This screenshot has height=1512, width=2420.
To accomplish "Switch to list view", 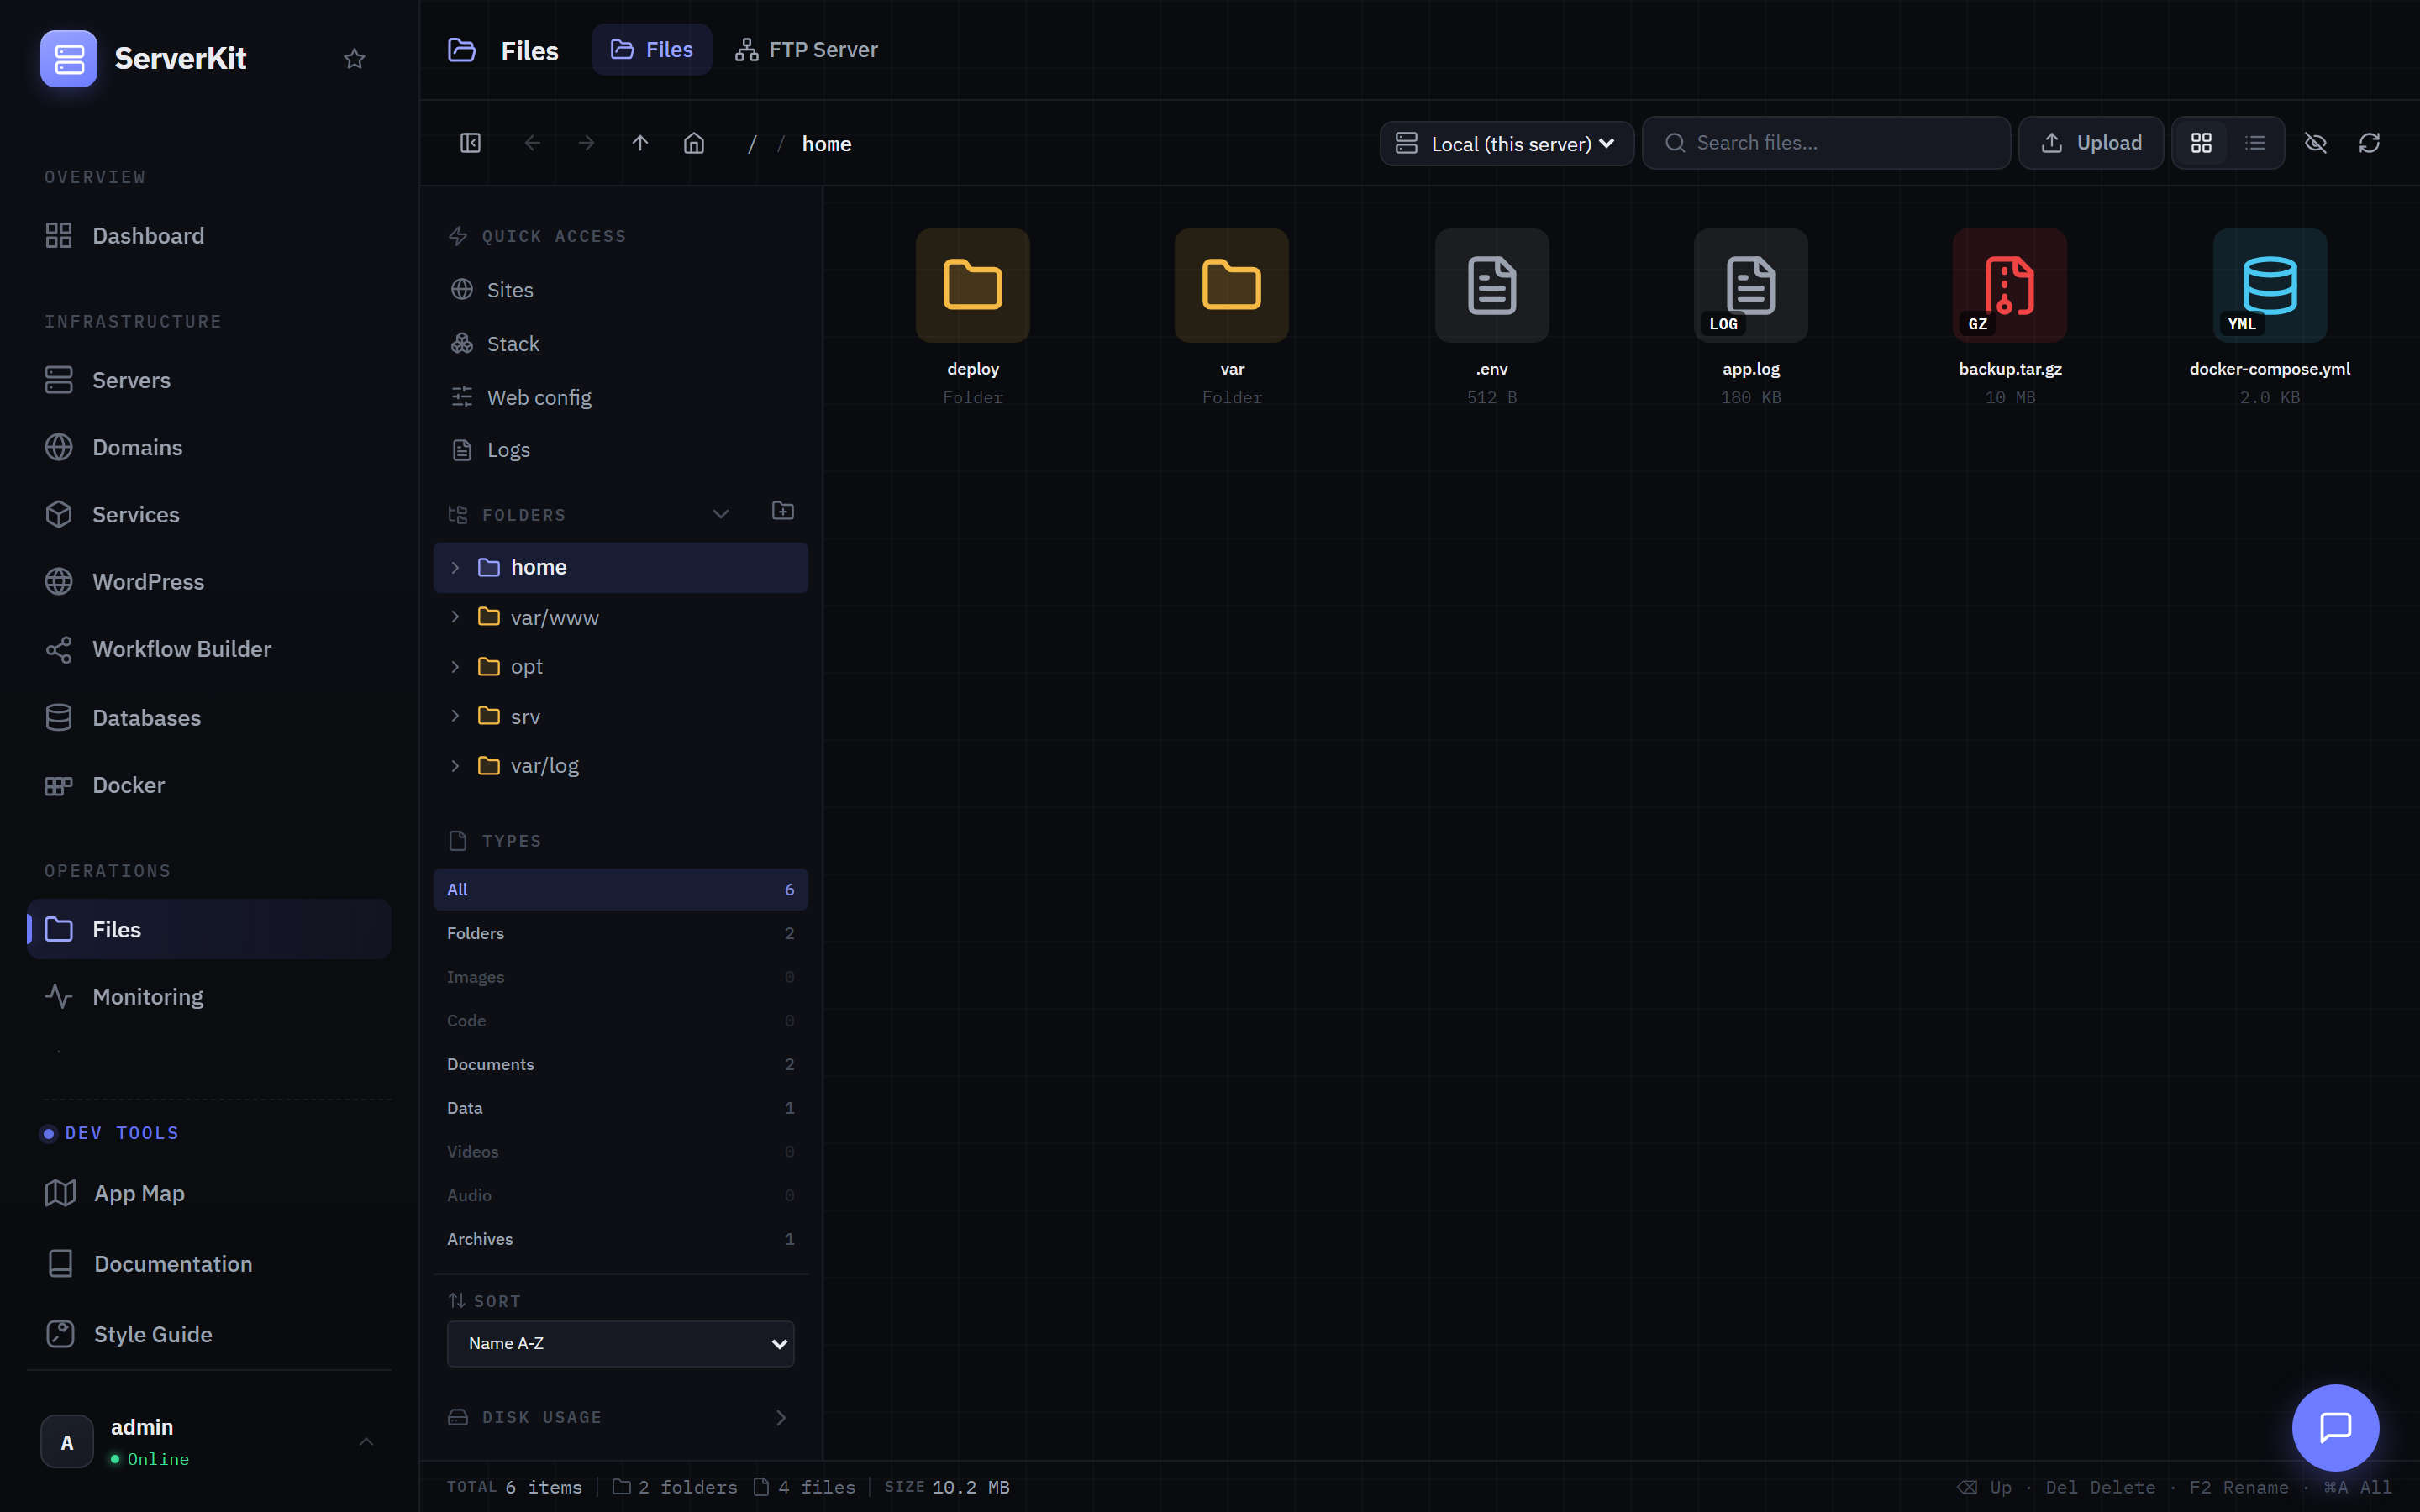I will point(2255,143).
